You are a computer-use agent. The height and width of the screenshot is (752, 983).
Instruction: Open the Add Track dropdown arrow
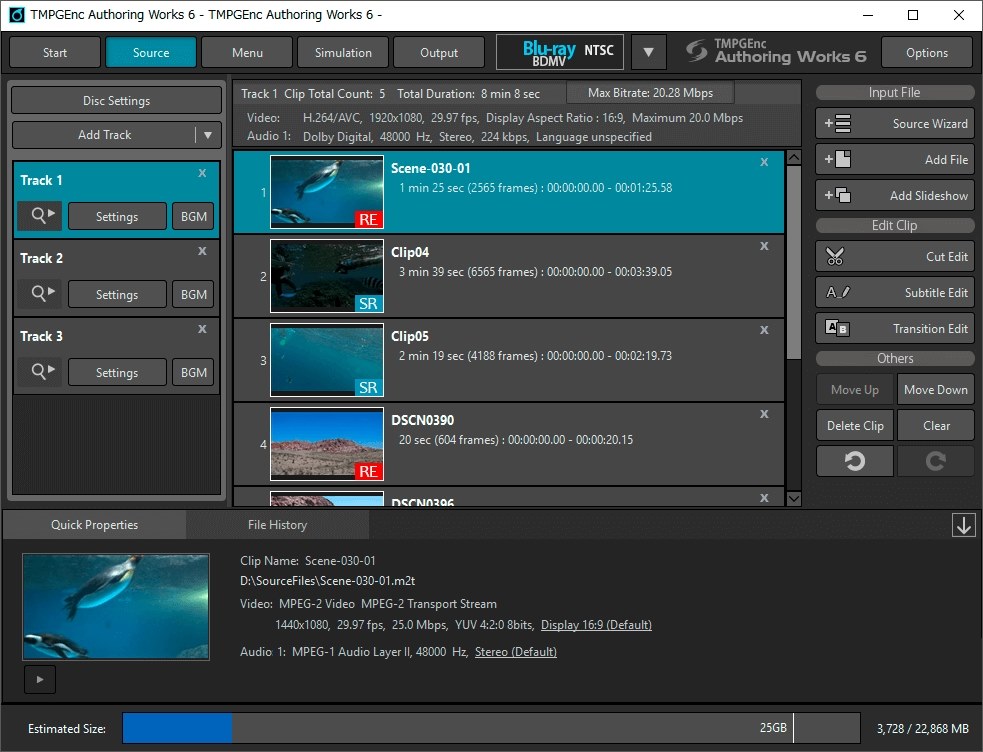click(x=208, y=135)
